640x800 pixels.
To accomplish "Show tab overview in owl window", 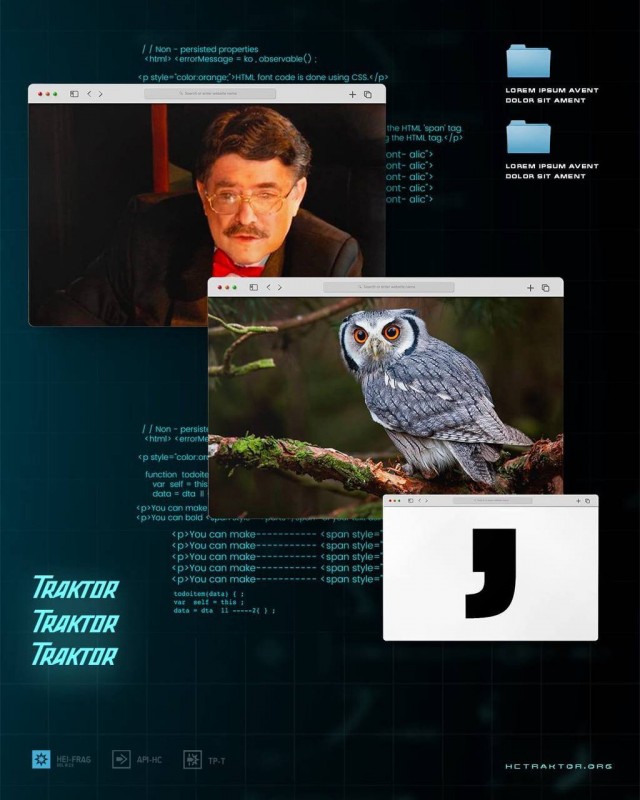I will [545, 288].
